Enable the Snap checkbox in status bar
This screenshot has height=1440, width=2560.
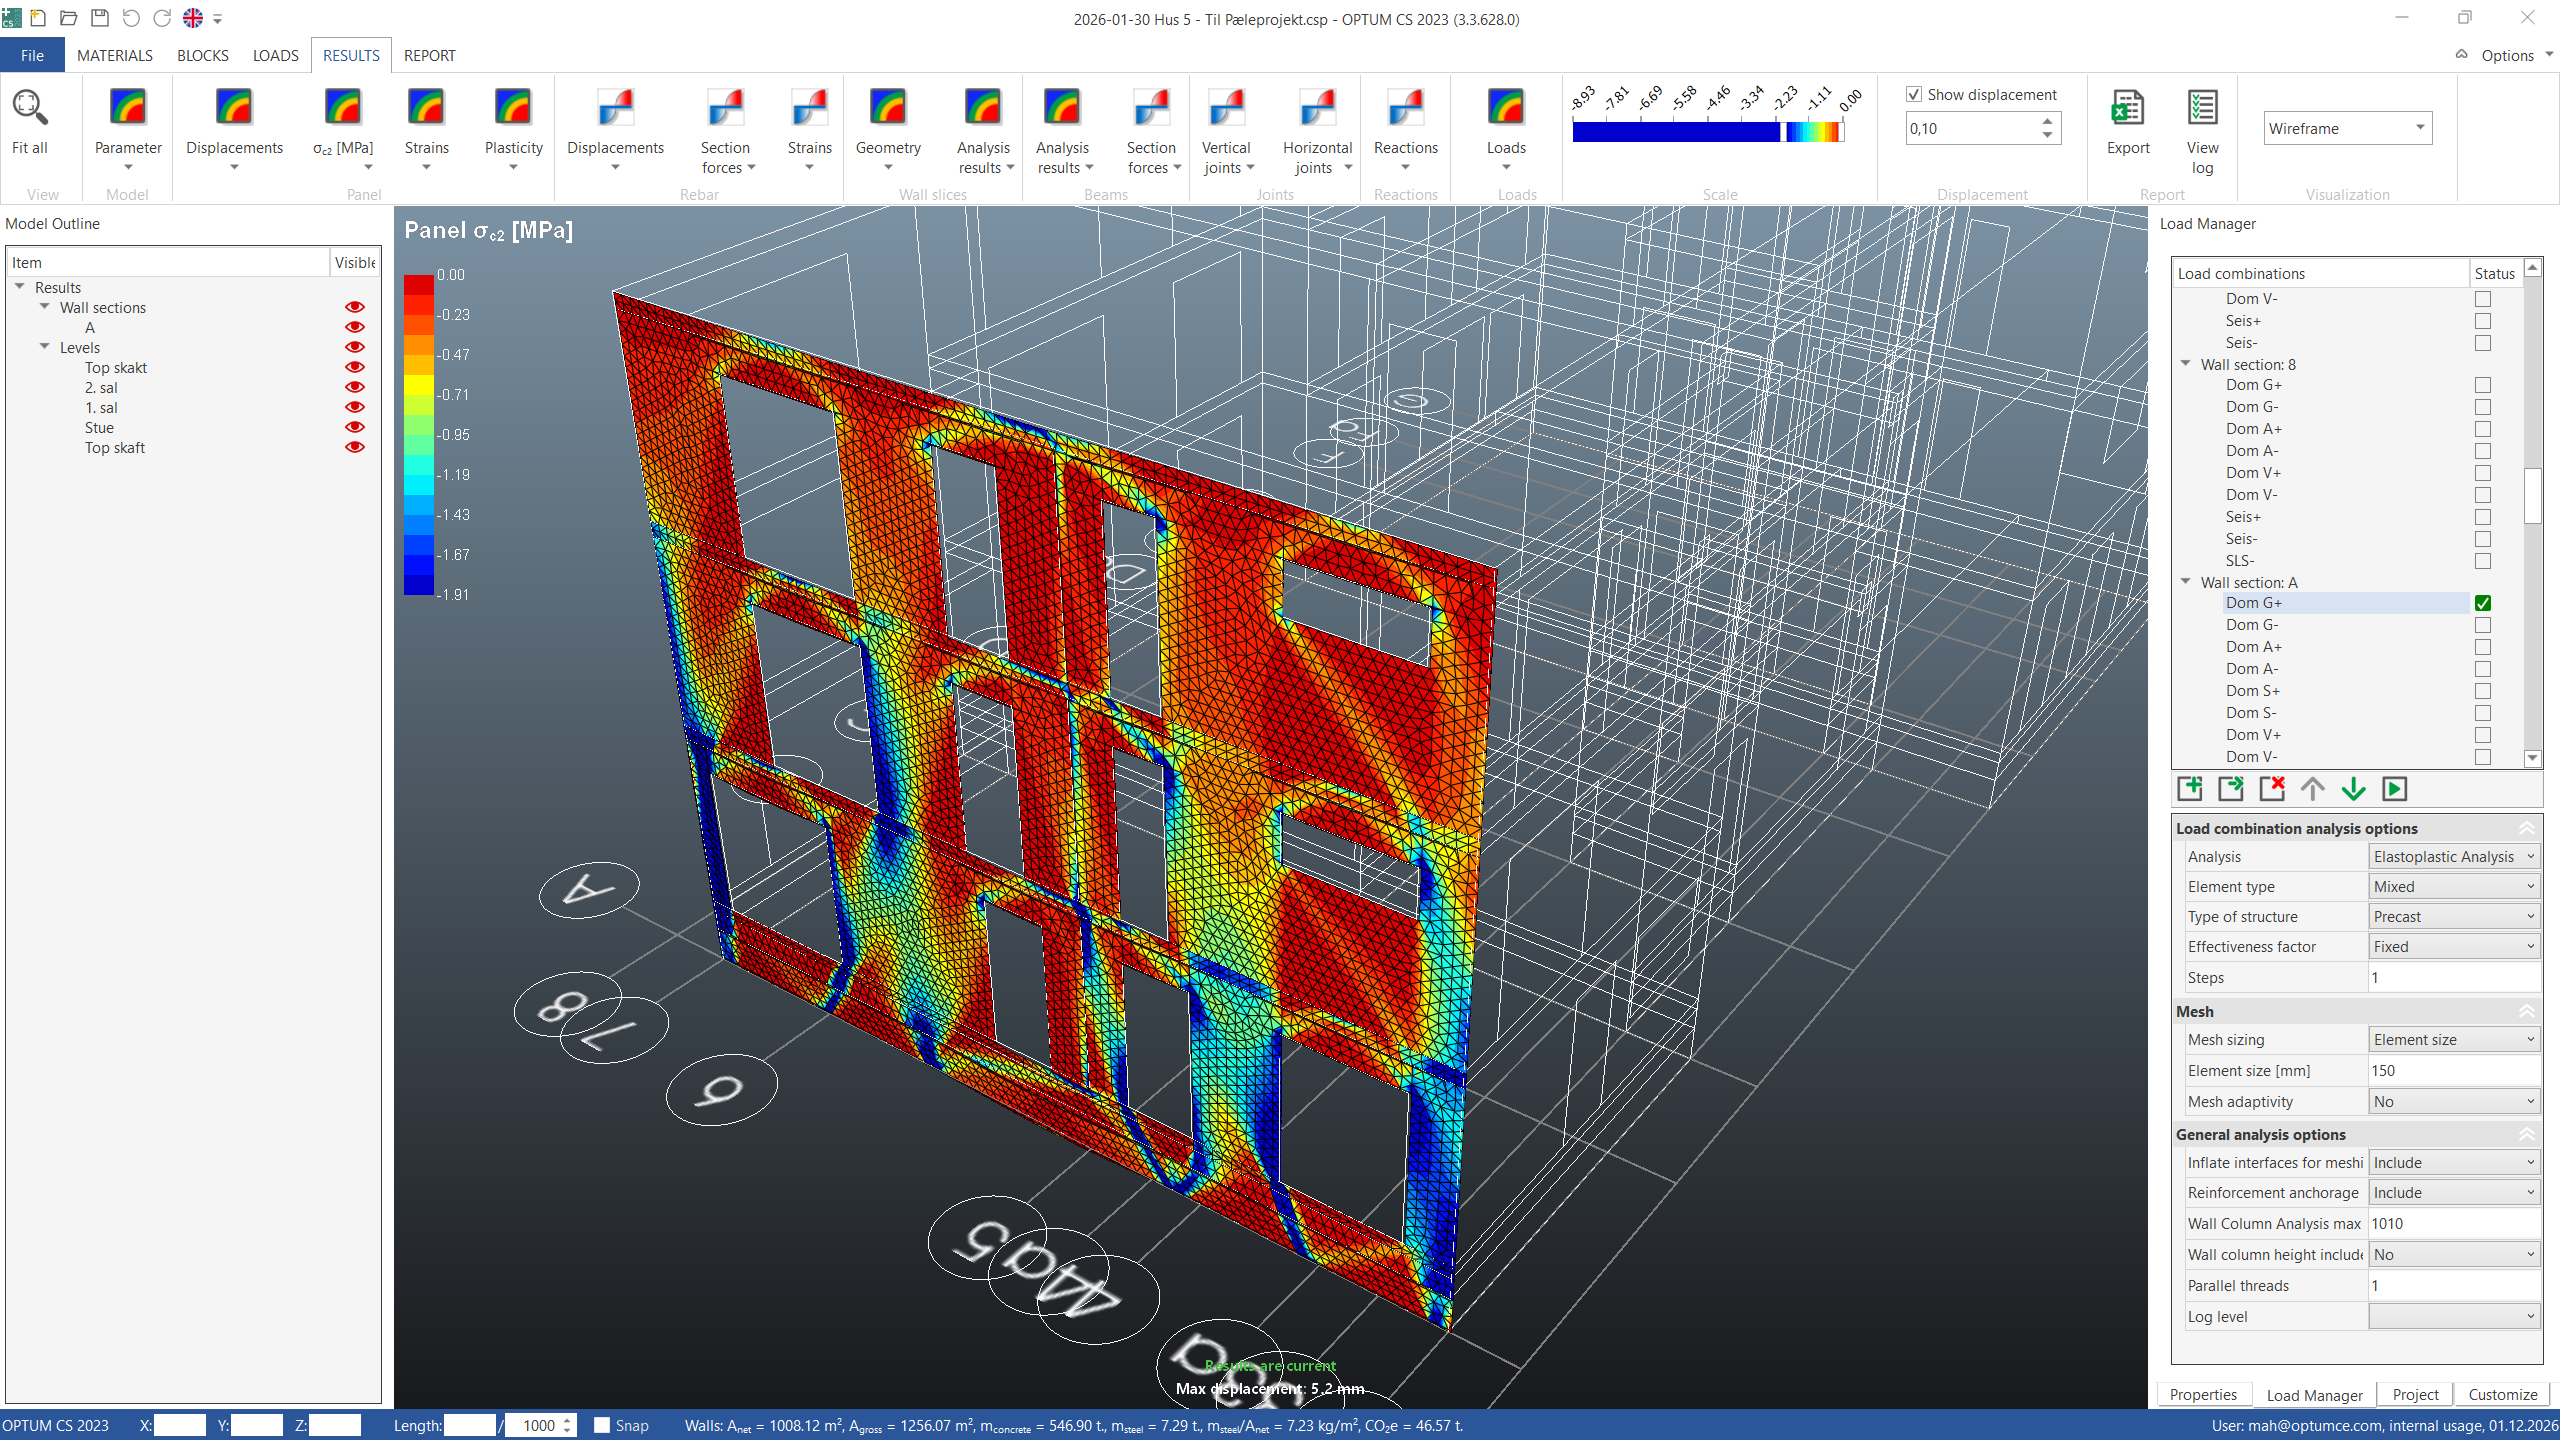pos(602,1425)
